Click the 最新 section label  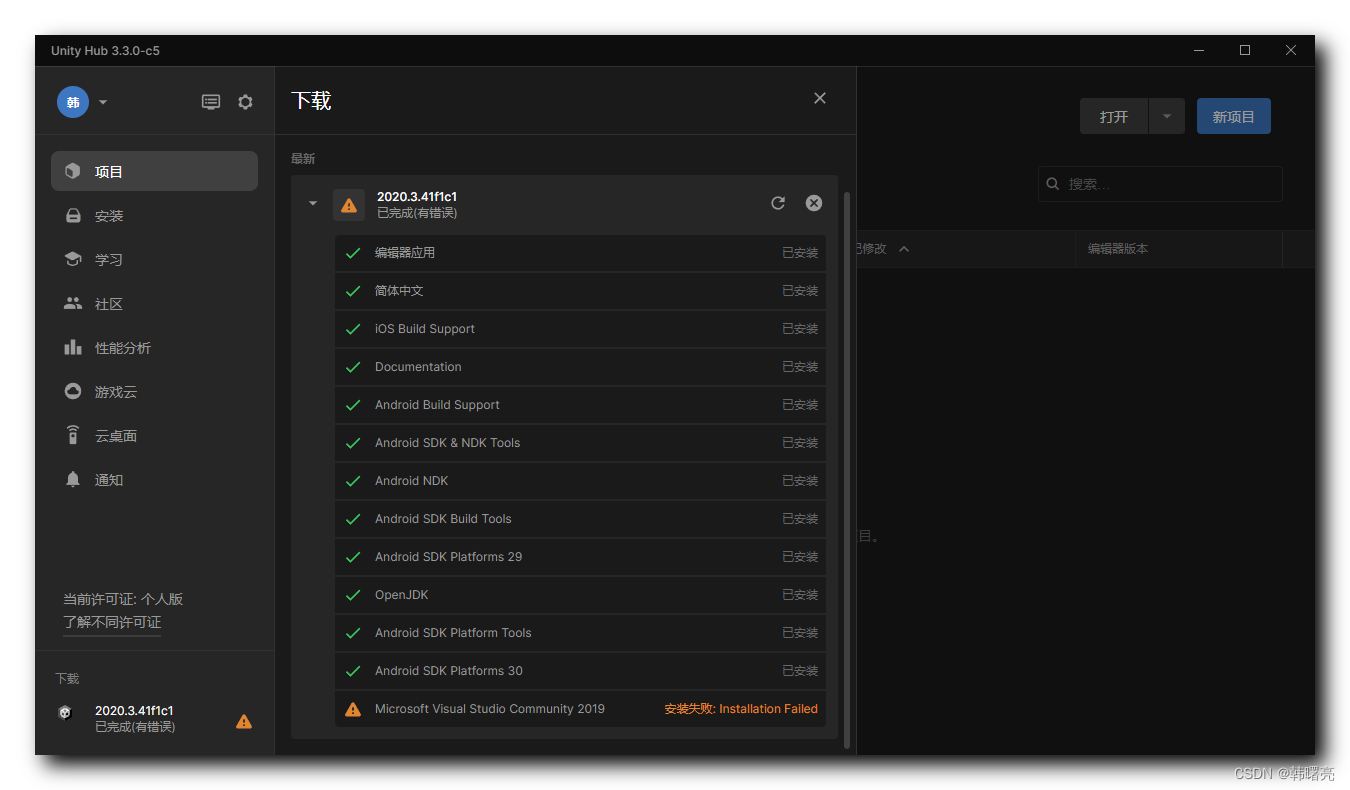[x=303, y=158]
